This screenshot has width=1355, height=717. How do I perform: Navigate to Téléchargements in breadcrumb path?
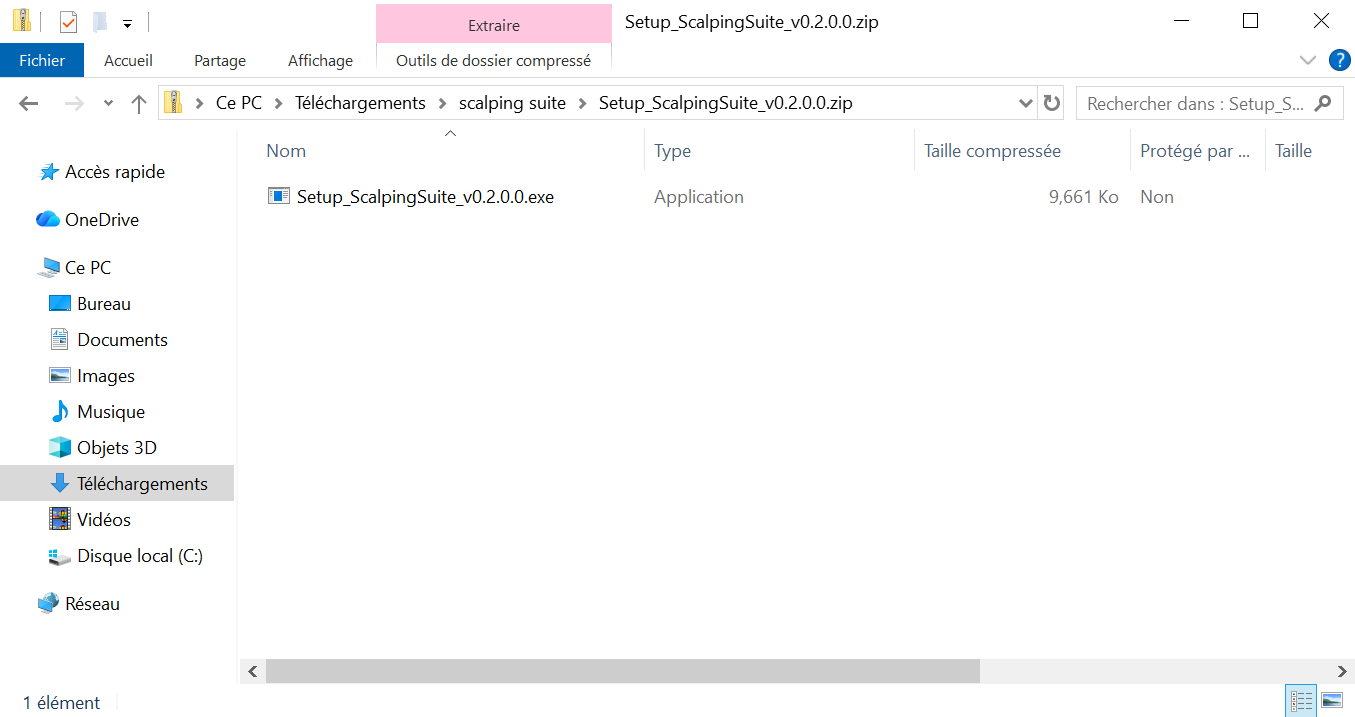[360, 103]
